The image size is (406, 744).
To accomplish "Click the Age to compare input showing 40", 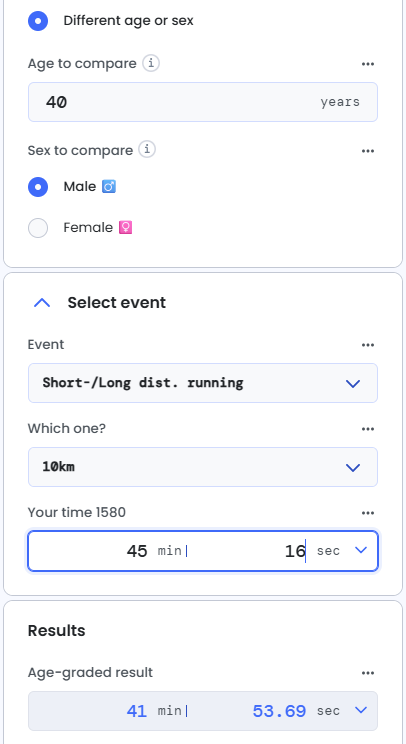I will [x=203, y=102].
